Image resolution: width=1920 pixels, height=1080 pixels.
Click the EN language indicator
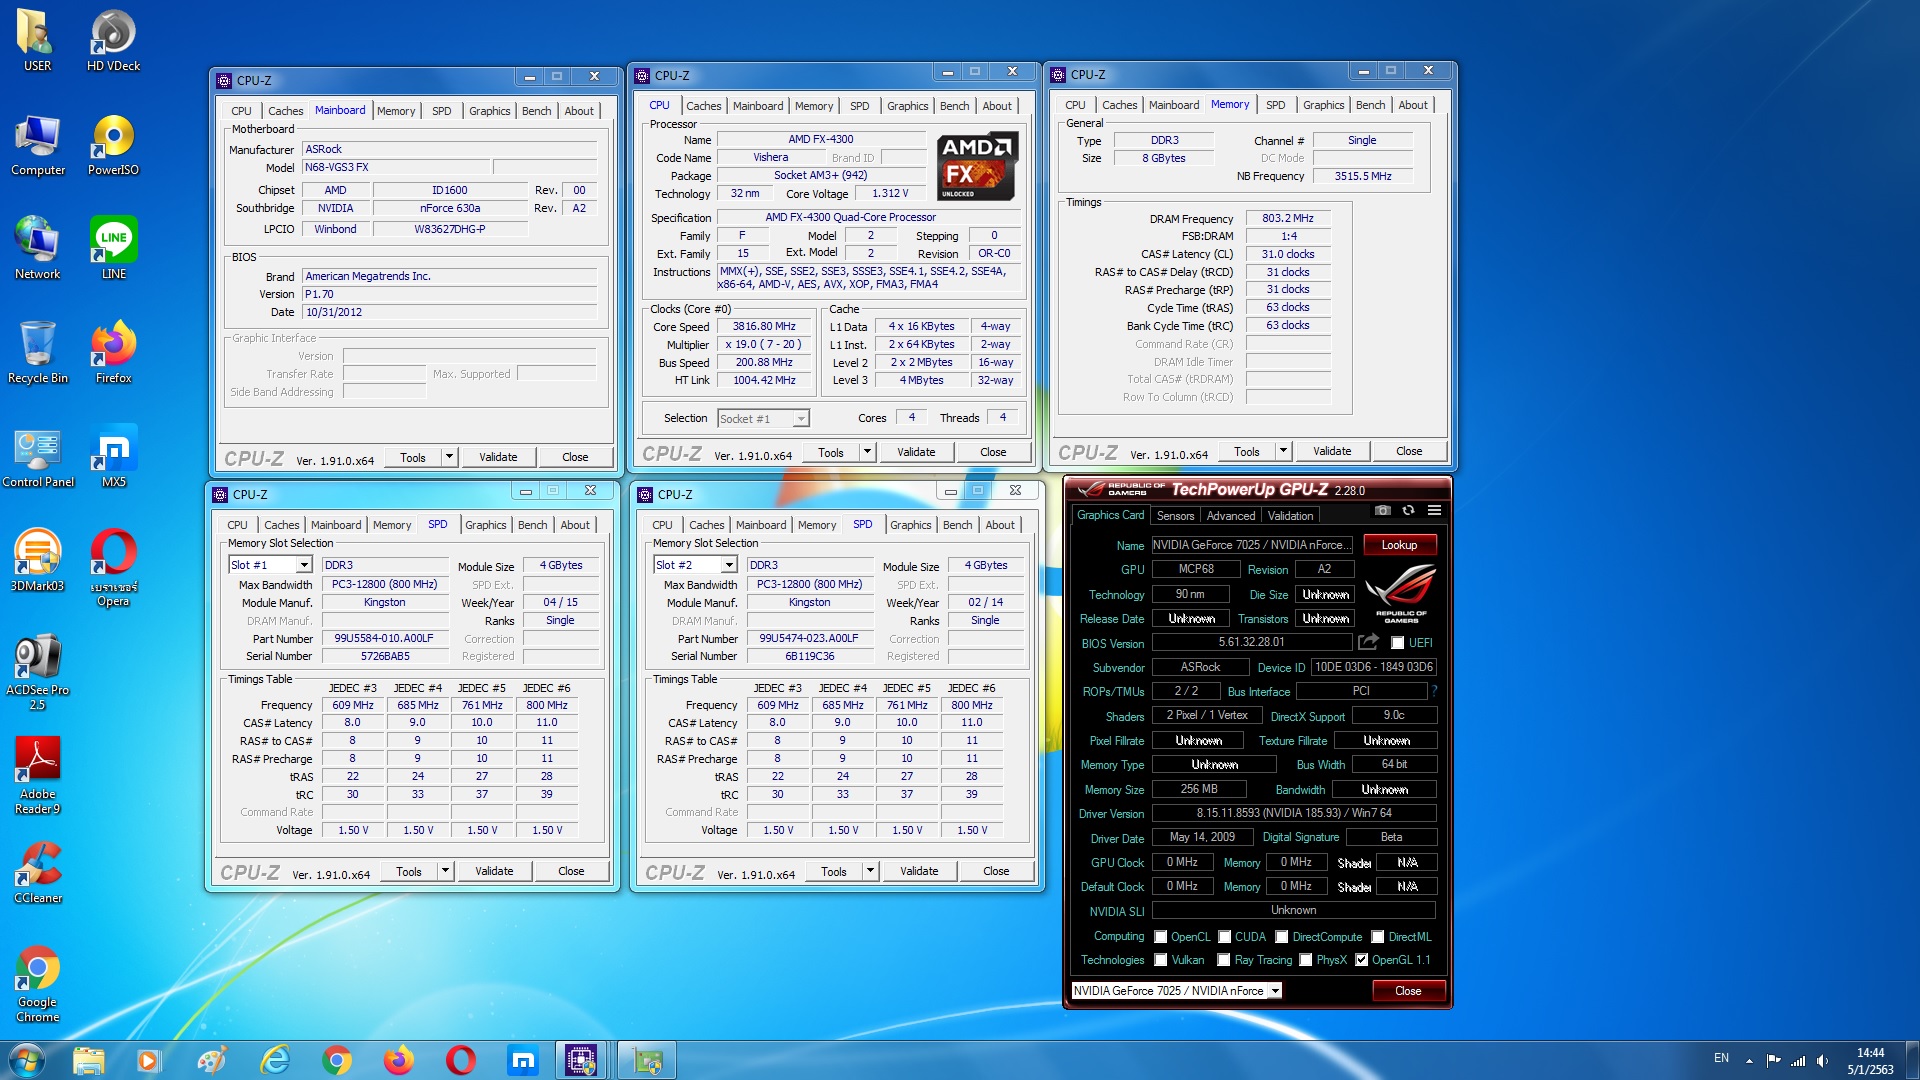(x=1721, y=1058)
